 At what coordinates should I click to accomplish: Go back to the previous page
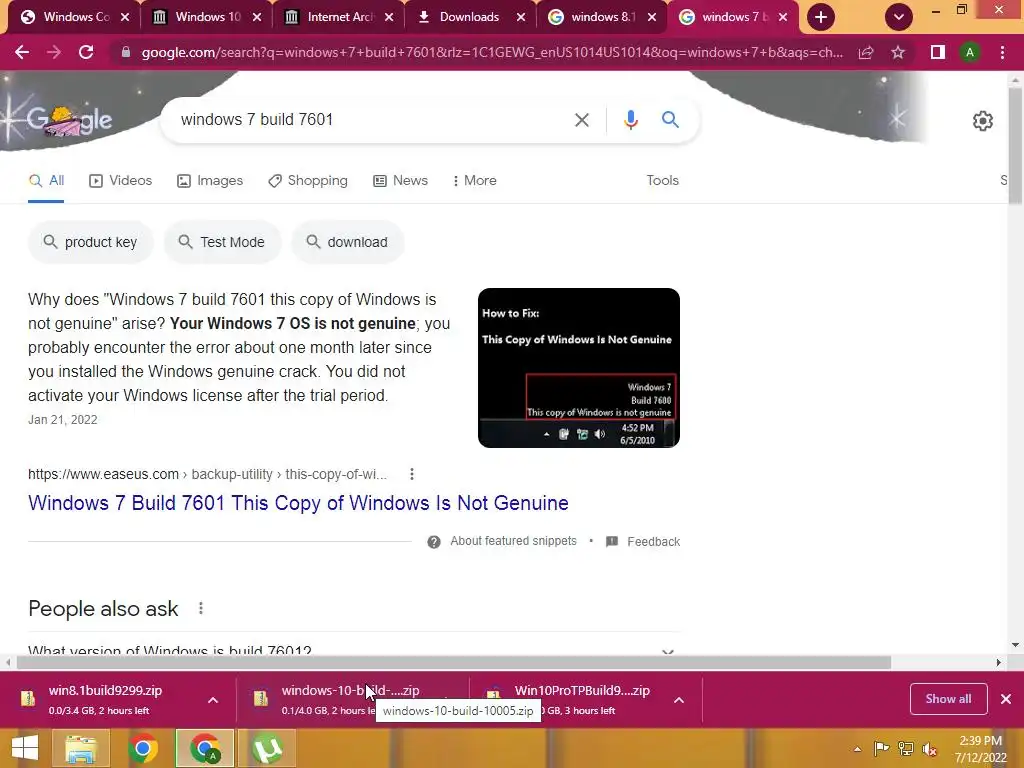coord(22,52)
